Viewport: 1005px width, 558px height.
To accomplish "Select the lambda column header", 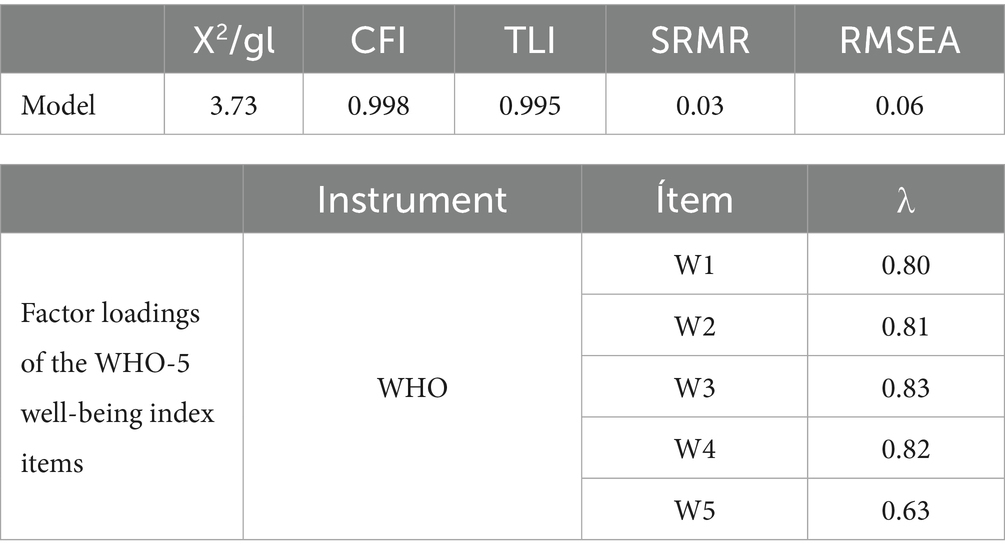I will (x=905, y=199).
